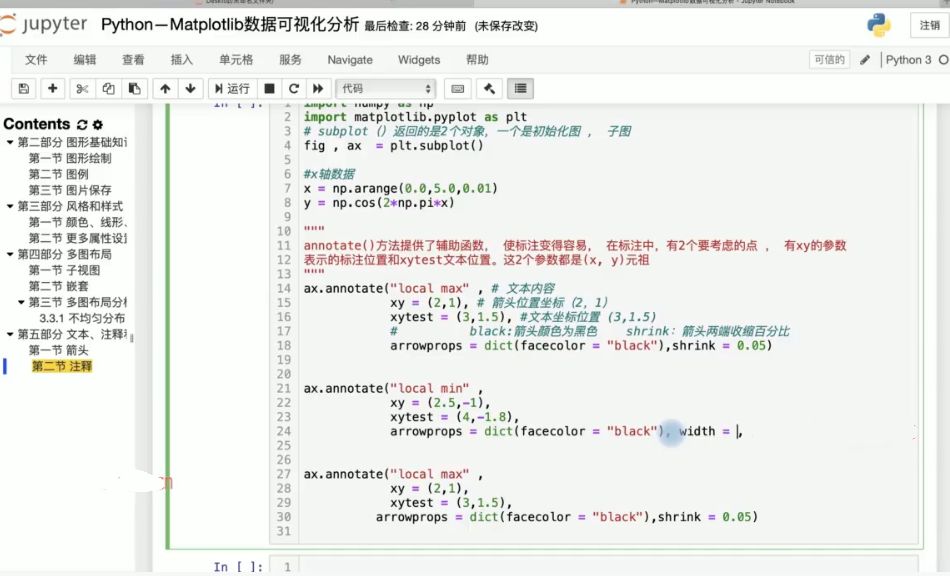Screen dimensions: 950x576
Task: Move the selected cell up
Action: coord(166,89)
